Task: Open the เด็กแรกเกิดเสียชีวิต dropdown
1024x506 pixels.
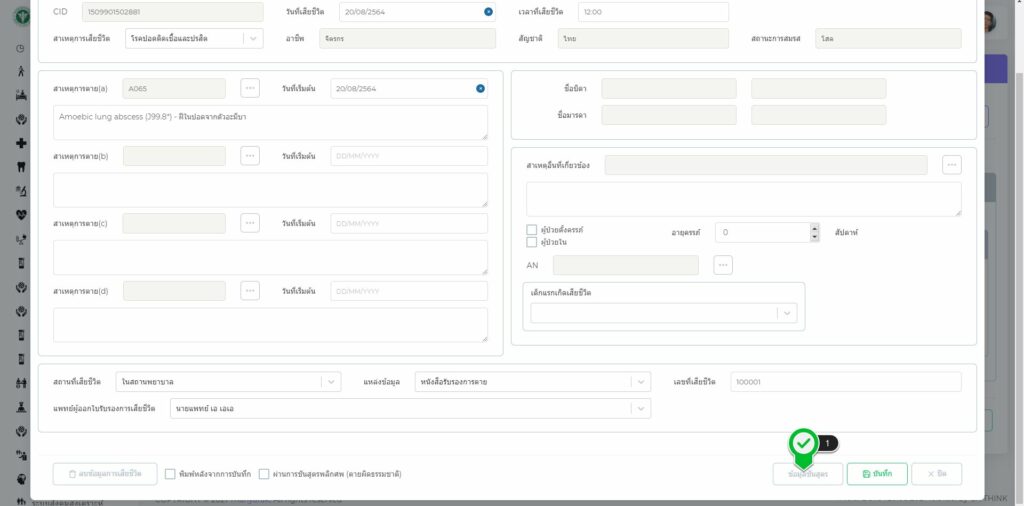Action: point(787,313)
